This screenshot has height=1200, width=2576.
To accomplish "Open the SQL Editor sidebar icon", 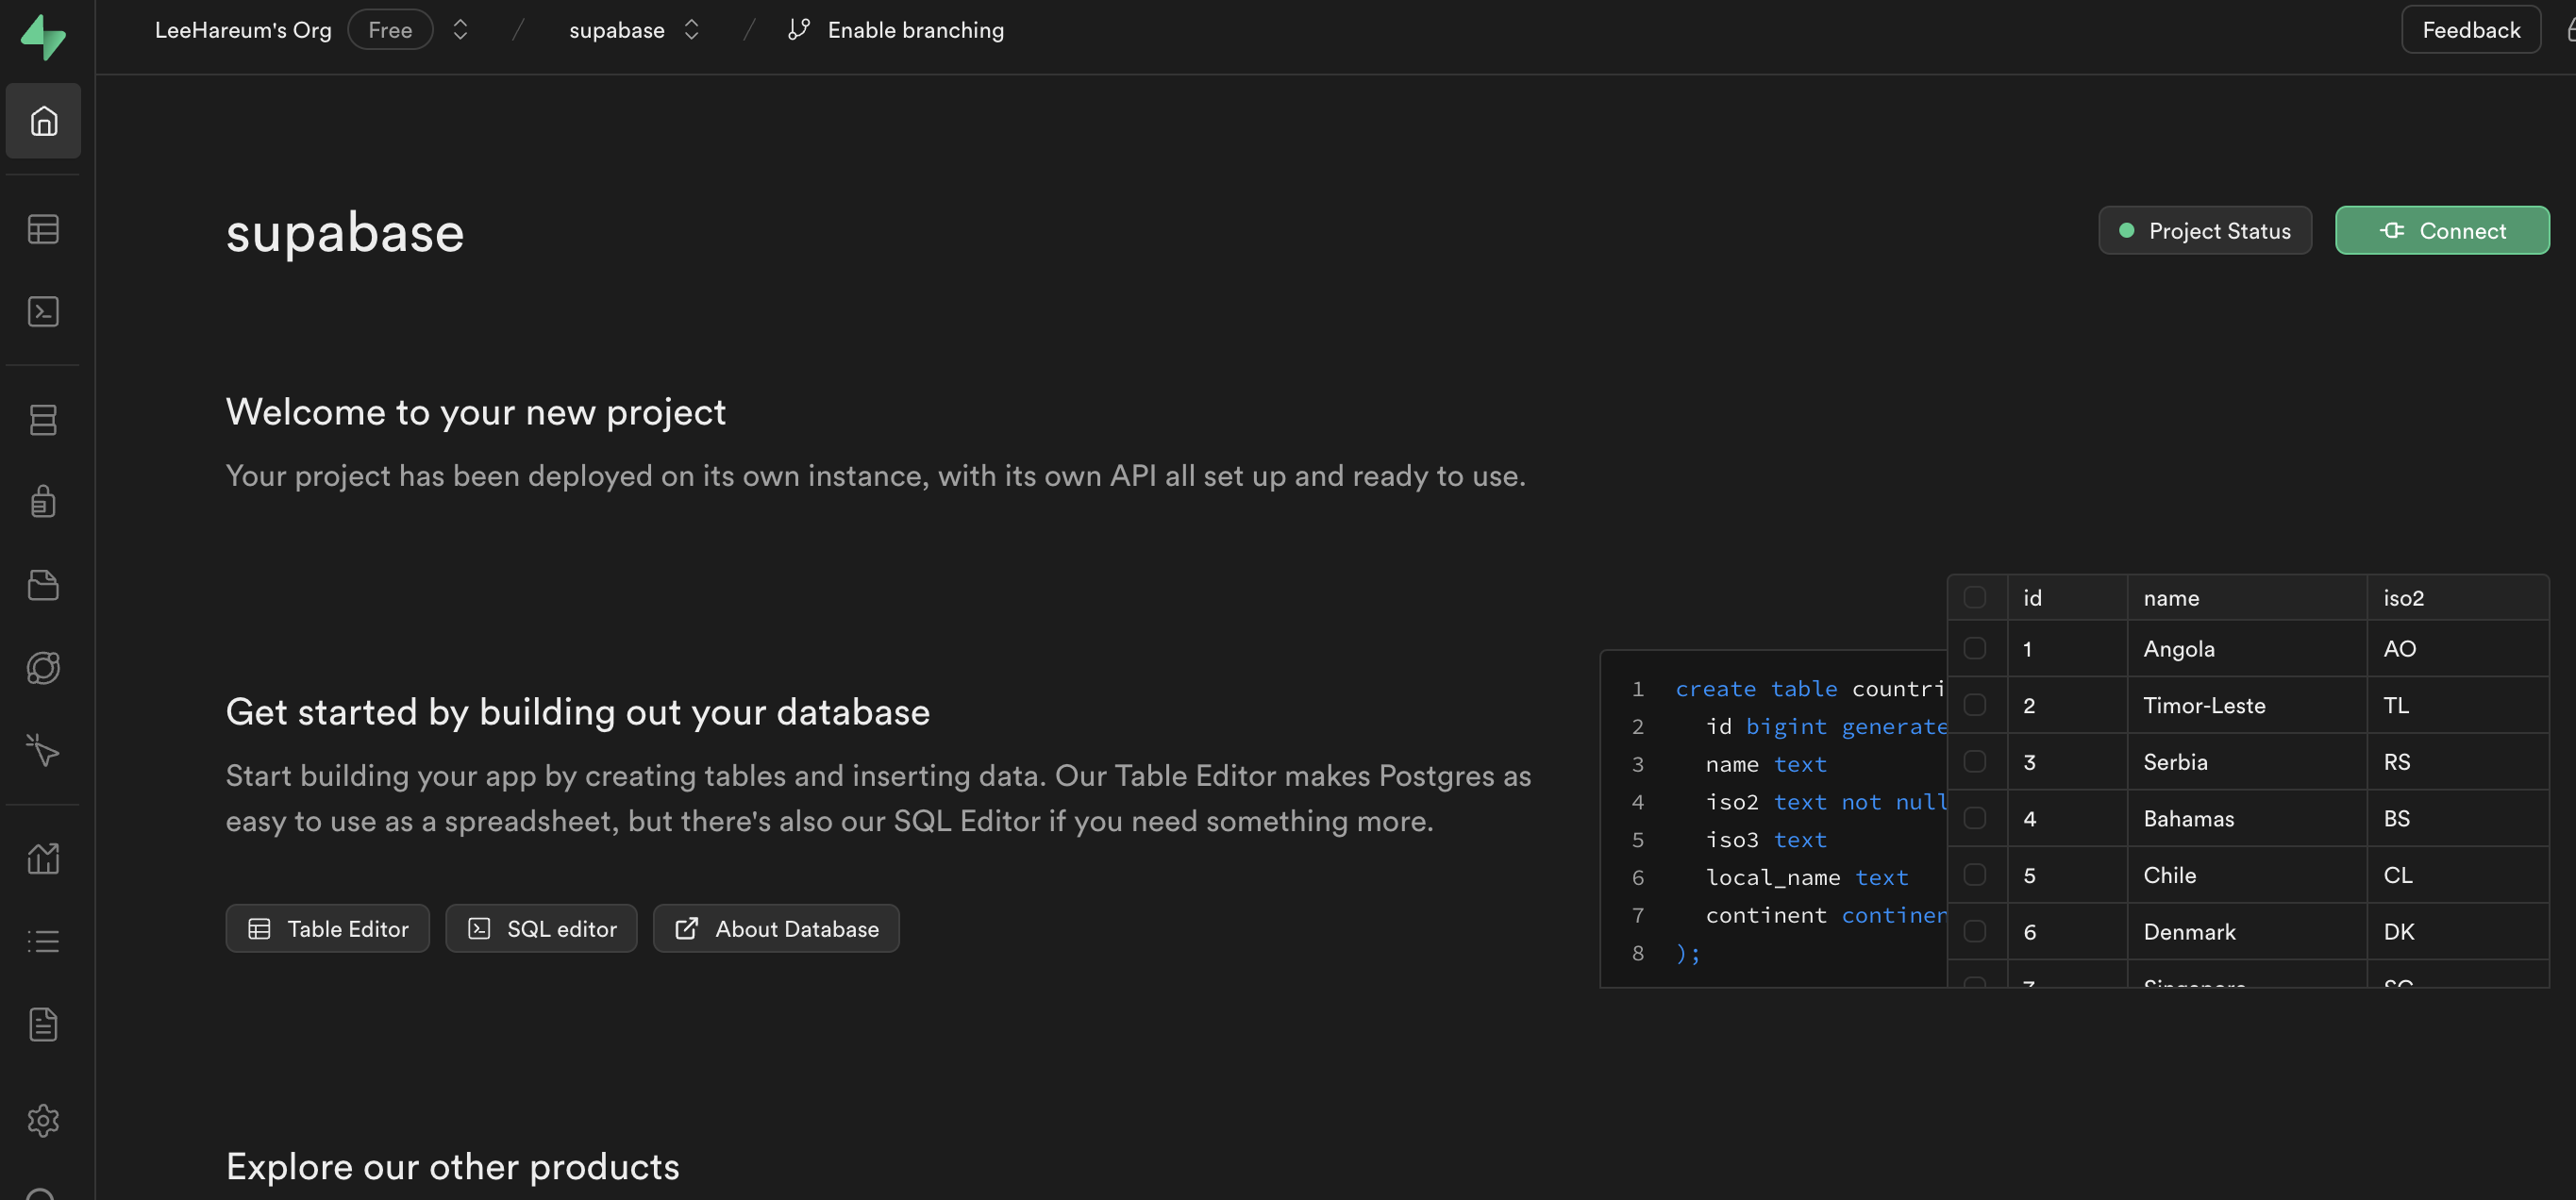I will [43, 311].
